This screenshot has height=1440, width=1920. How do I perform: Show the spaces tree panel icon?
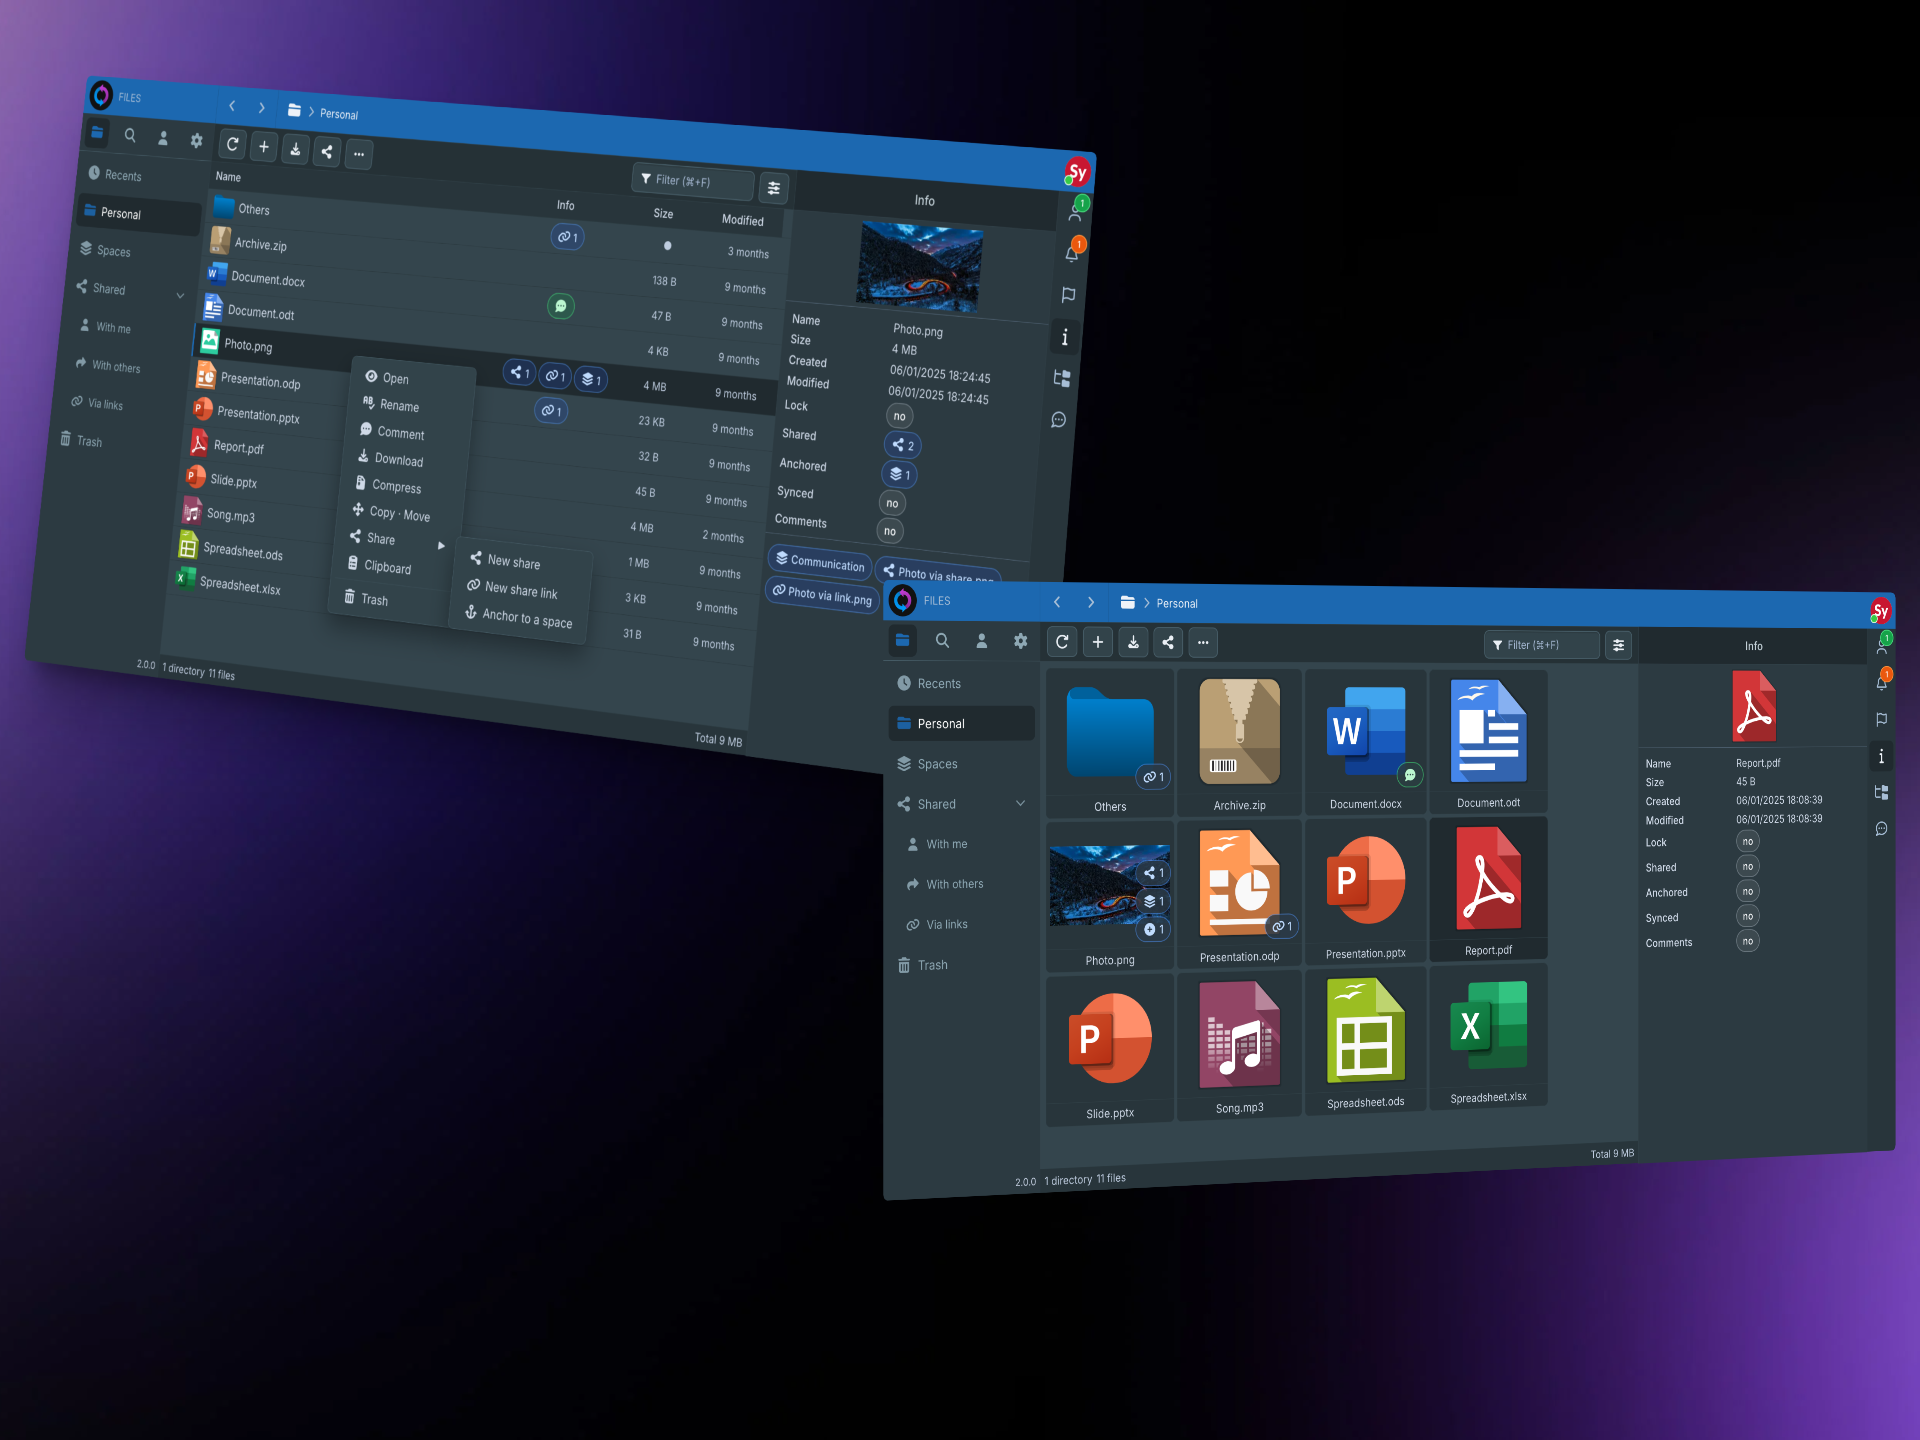coord(1881,792)
